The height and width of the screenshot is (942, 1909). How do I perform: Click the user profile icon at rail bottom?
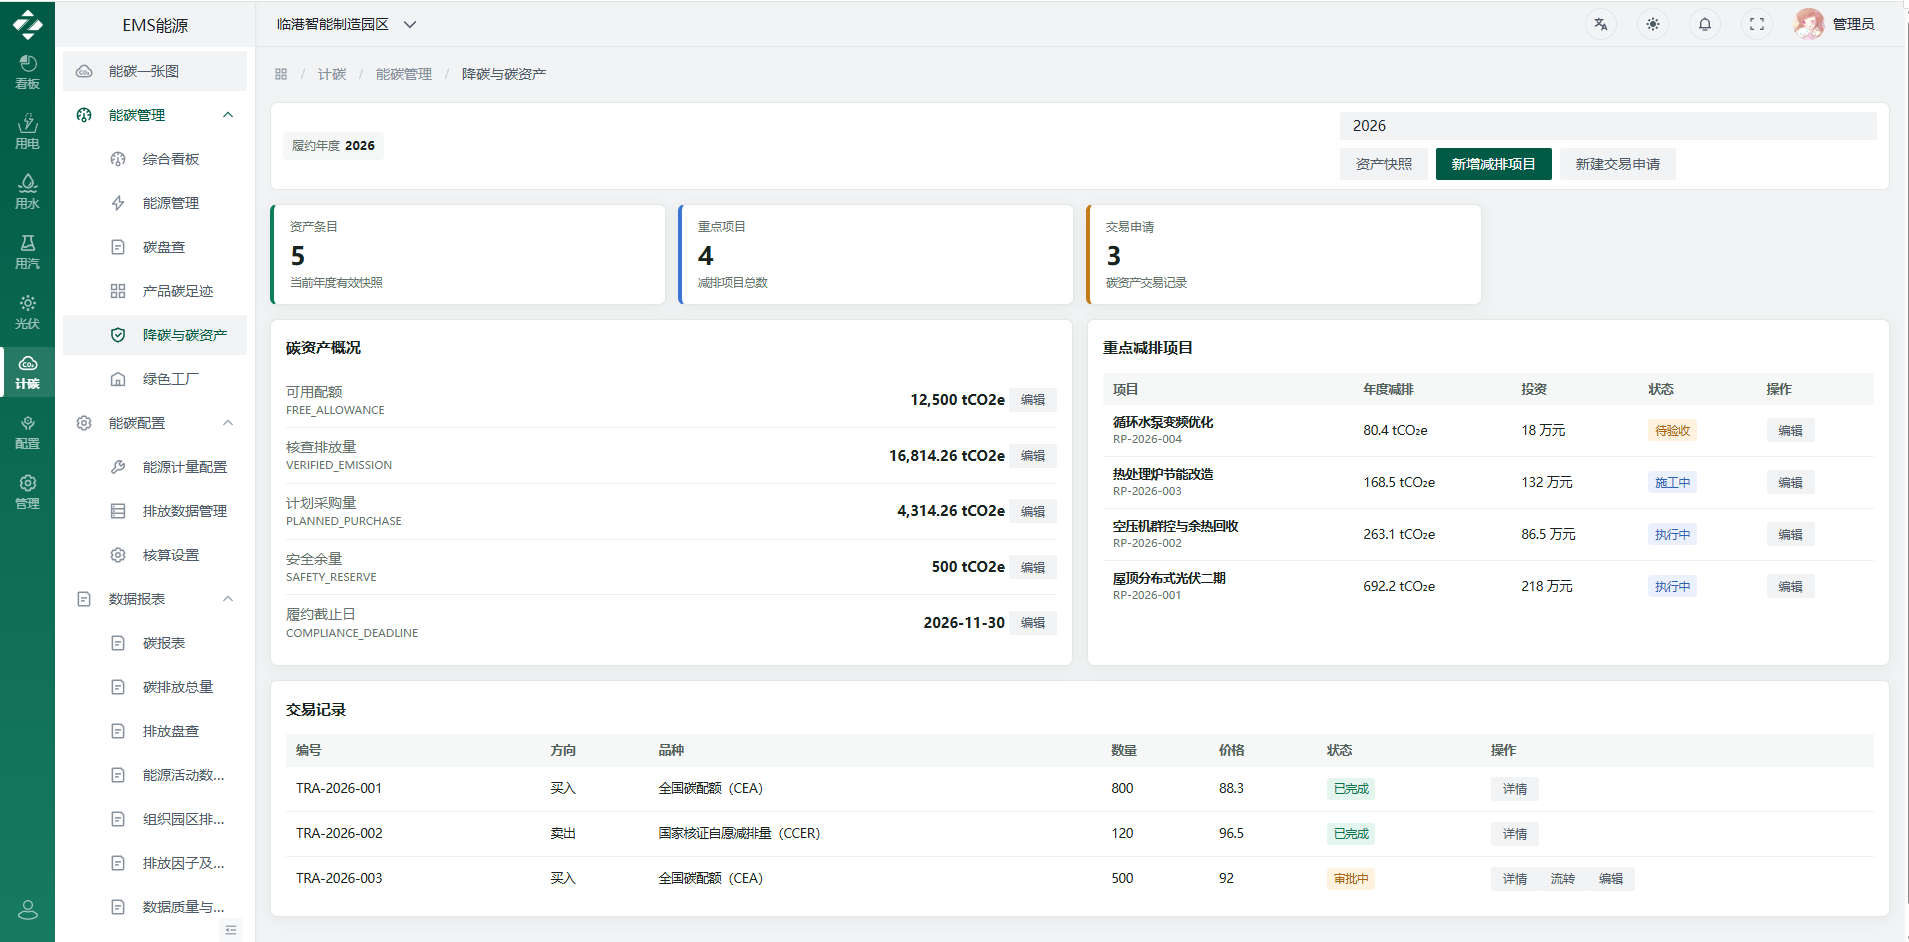pyautogui.click(x=28, y=909)
